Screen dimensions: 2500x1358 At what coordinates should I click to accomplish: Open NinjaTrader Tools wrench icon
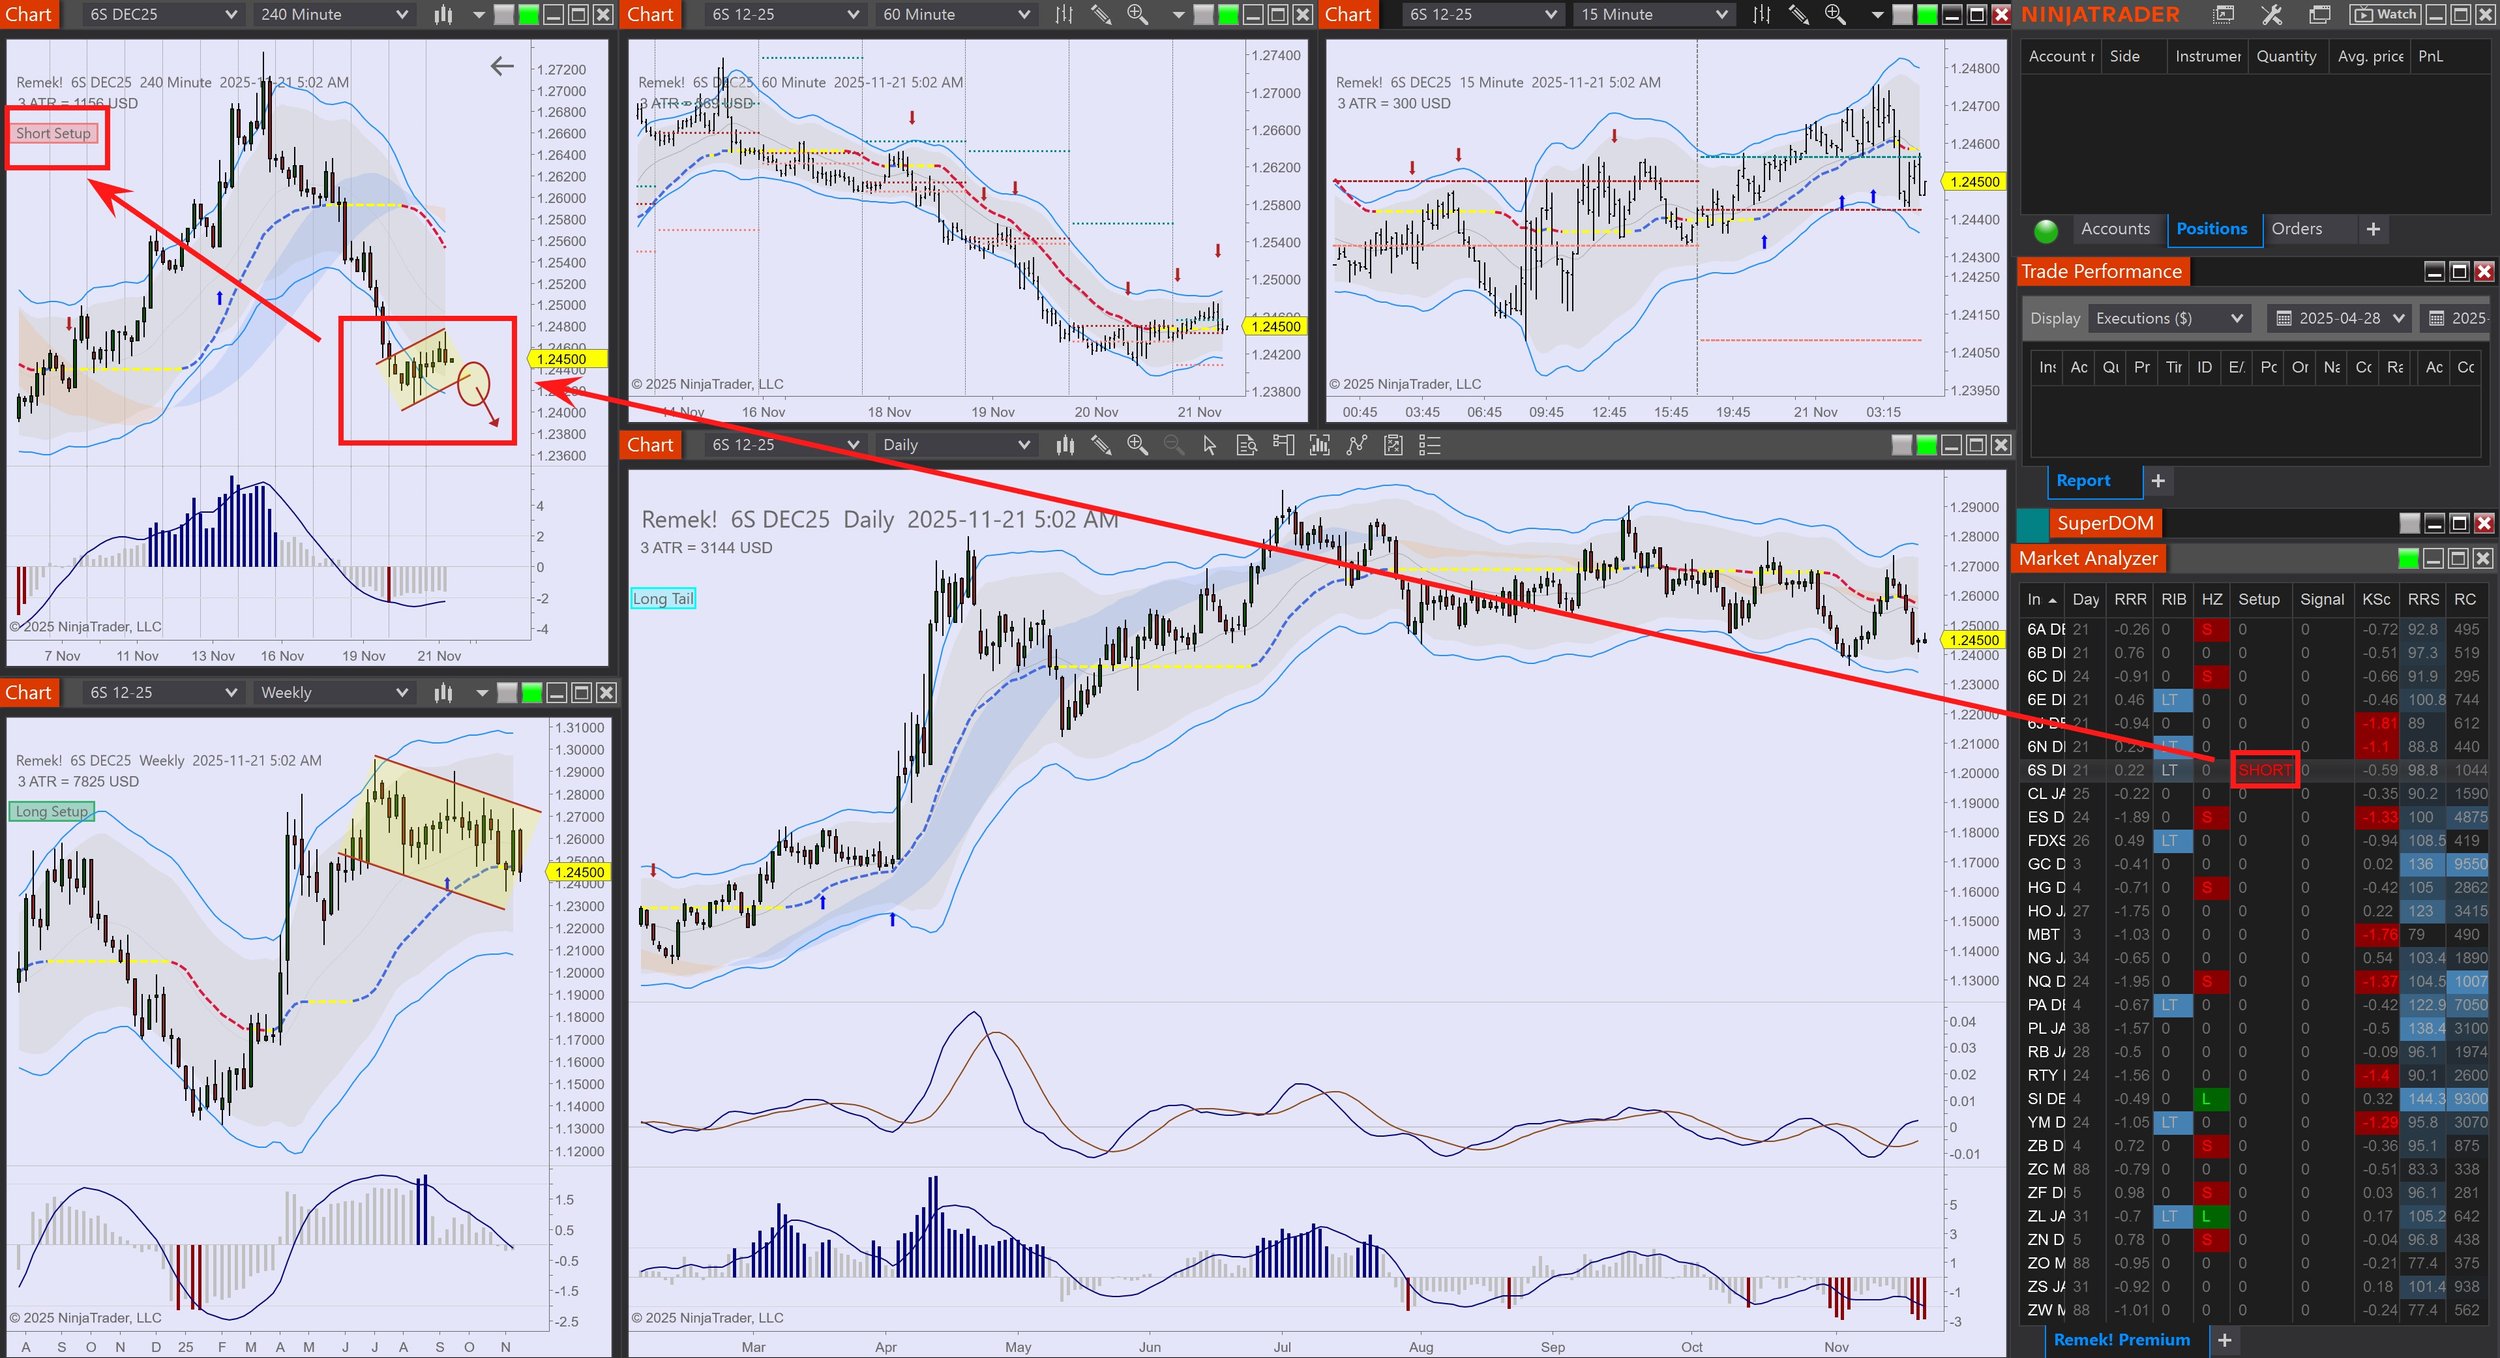pyautogui.click(x=2272, y=15)
